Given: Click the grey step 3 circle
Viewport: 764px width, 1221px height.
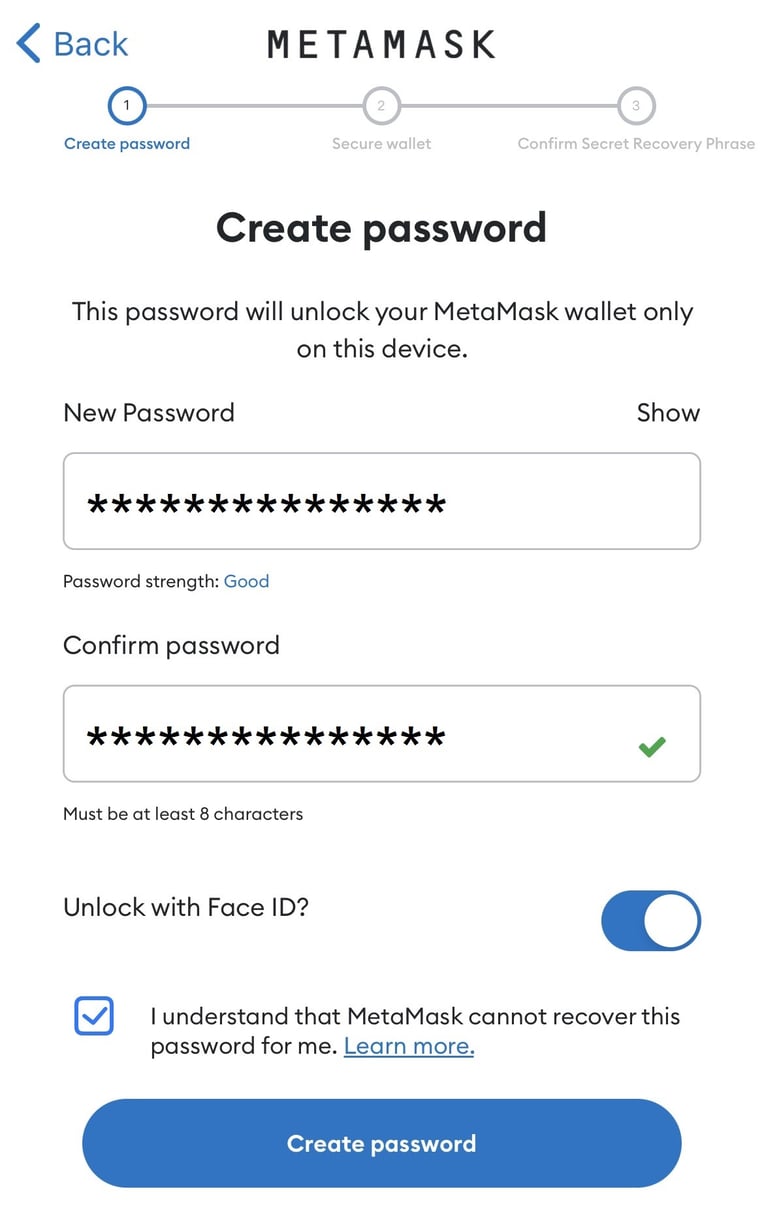Looking at the screenshot, I should (636, 105).
